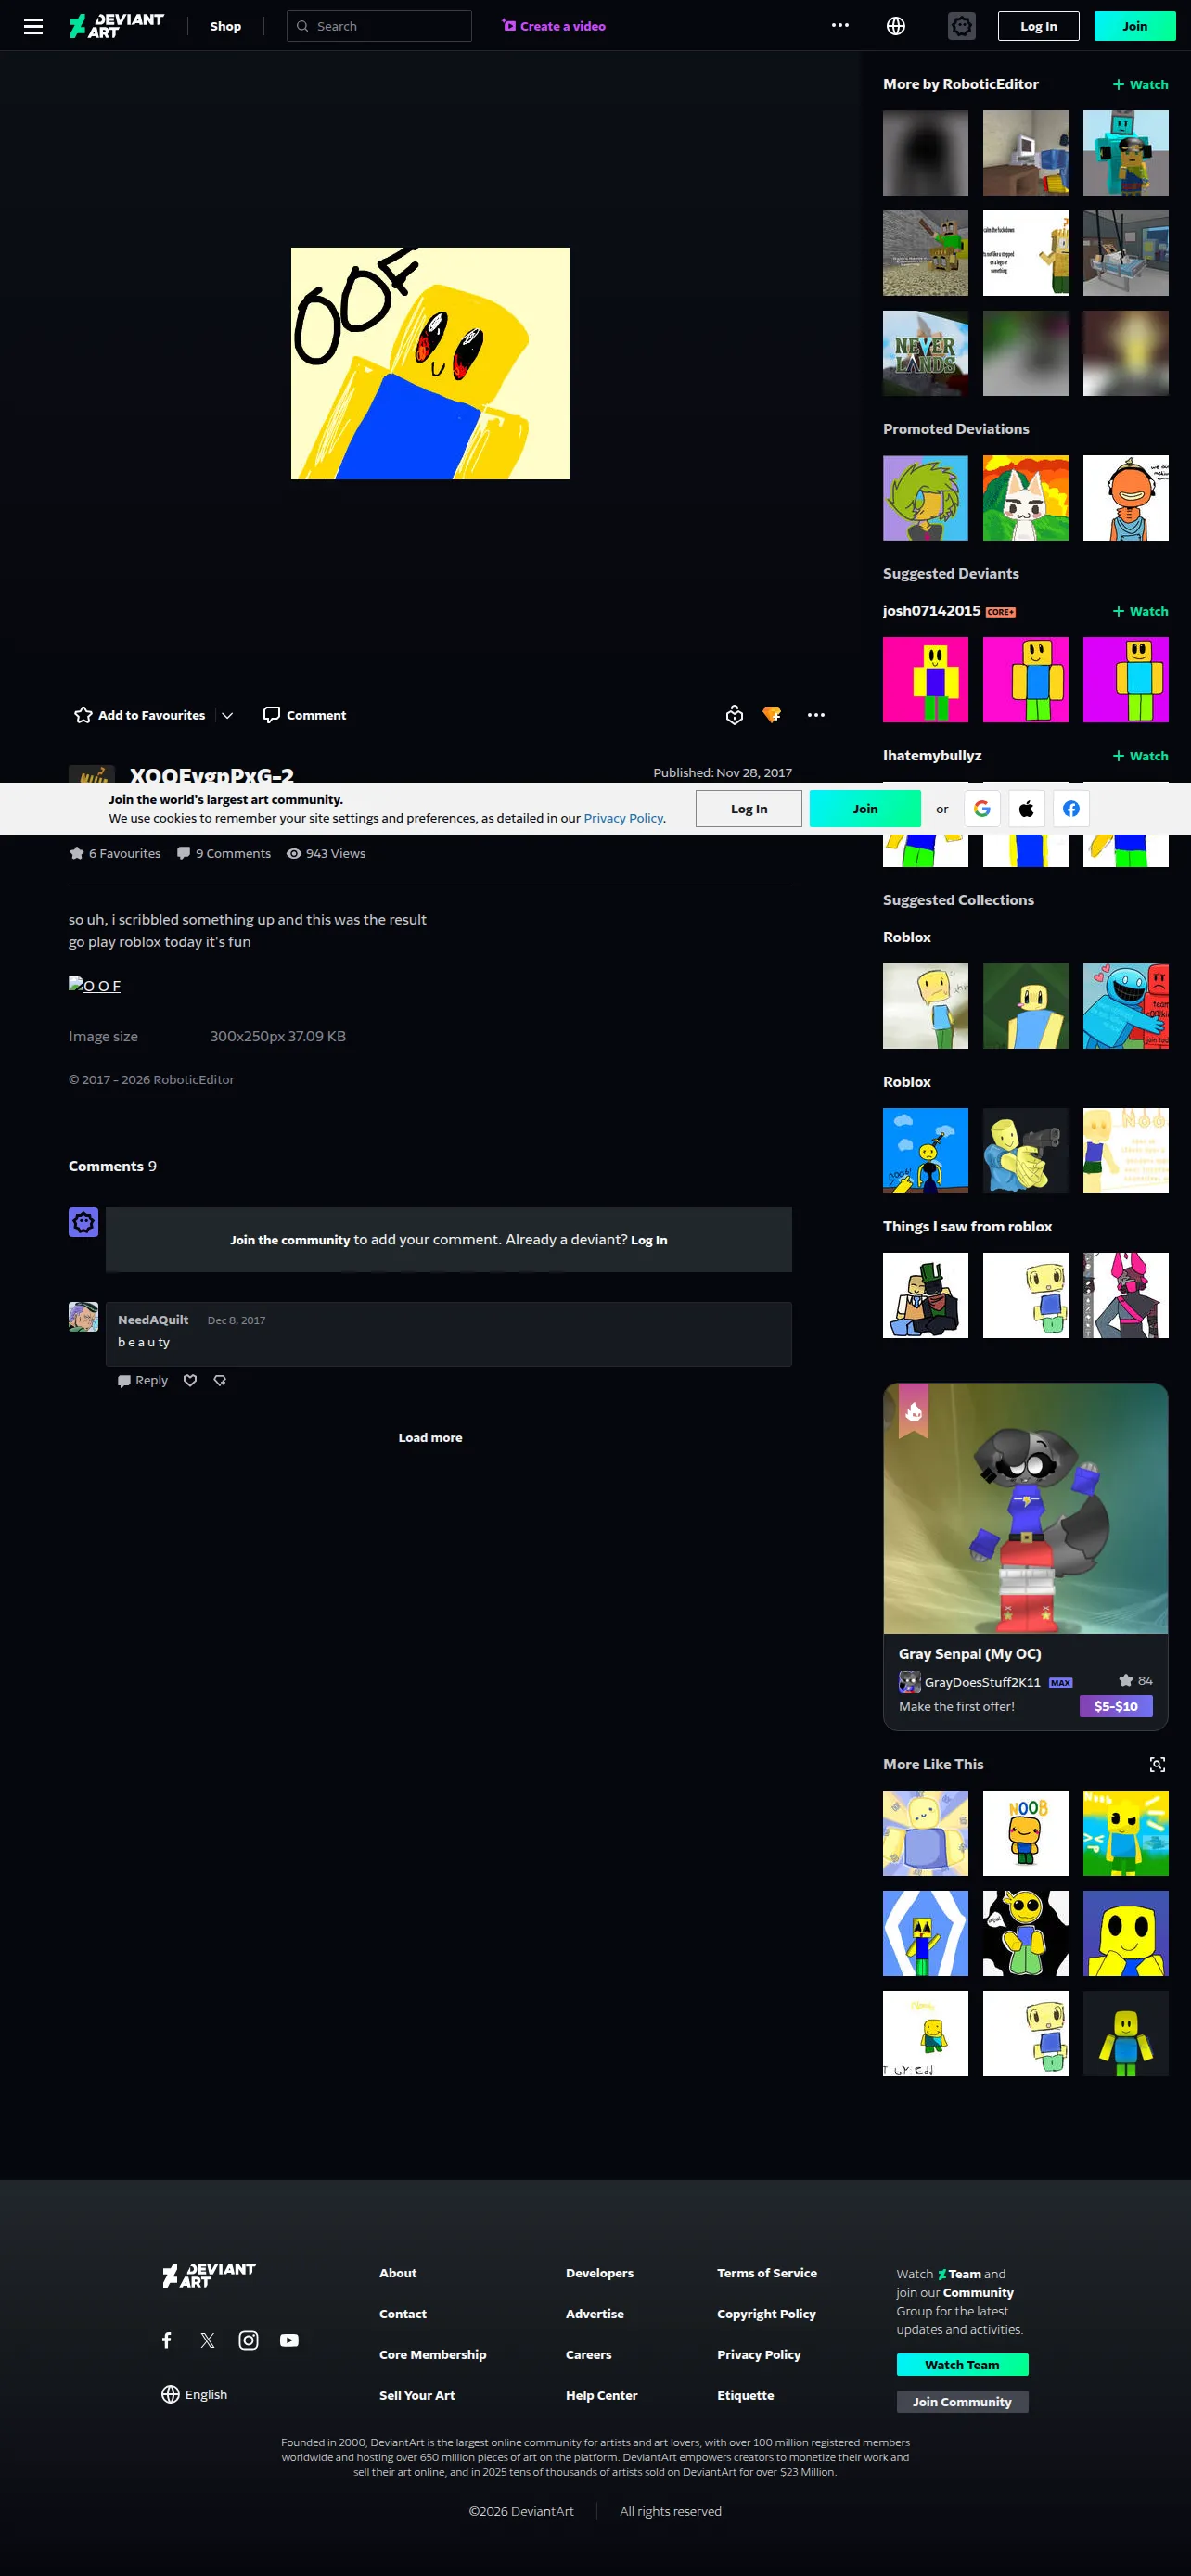Open DeviantArt's X profile from footer

pyautogui.click(x=207, y=2340)
